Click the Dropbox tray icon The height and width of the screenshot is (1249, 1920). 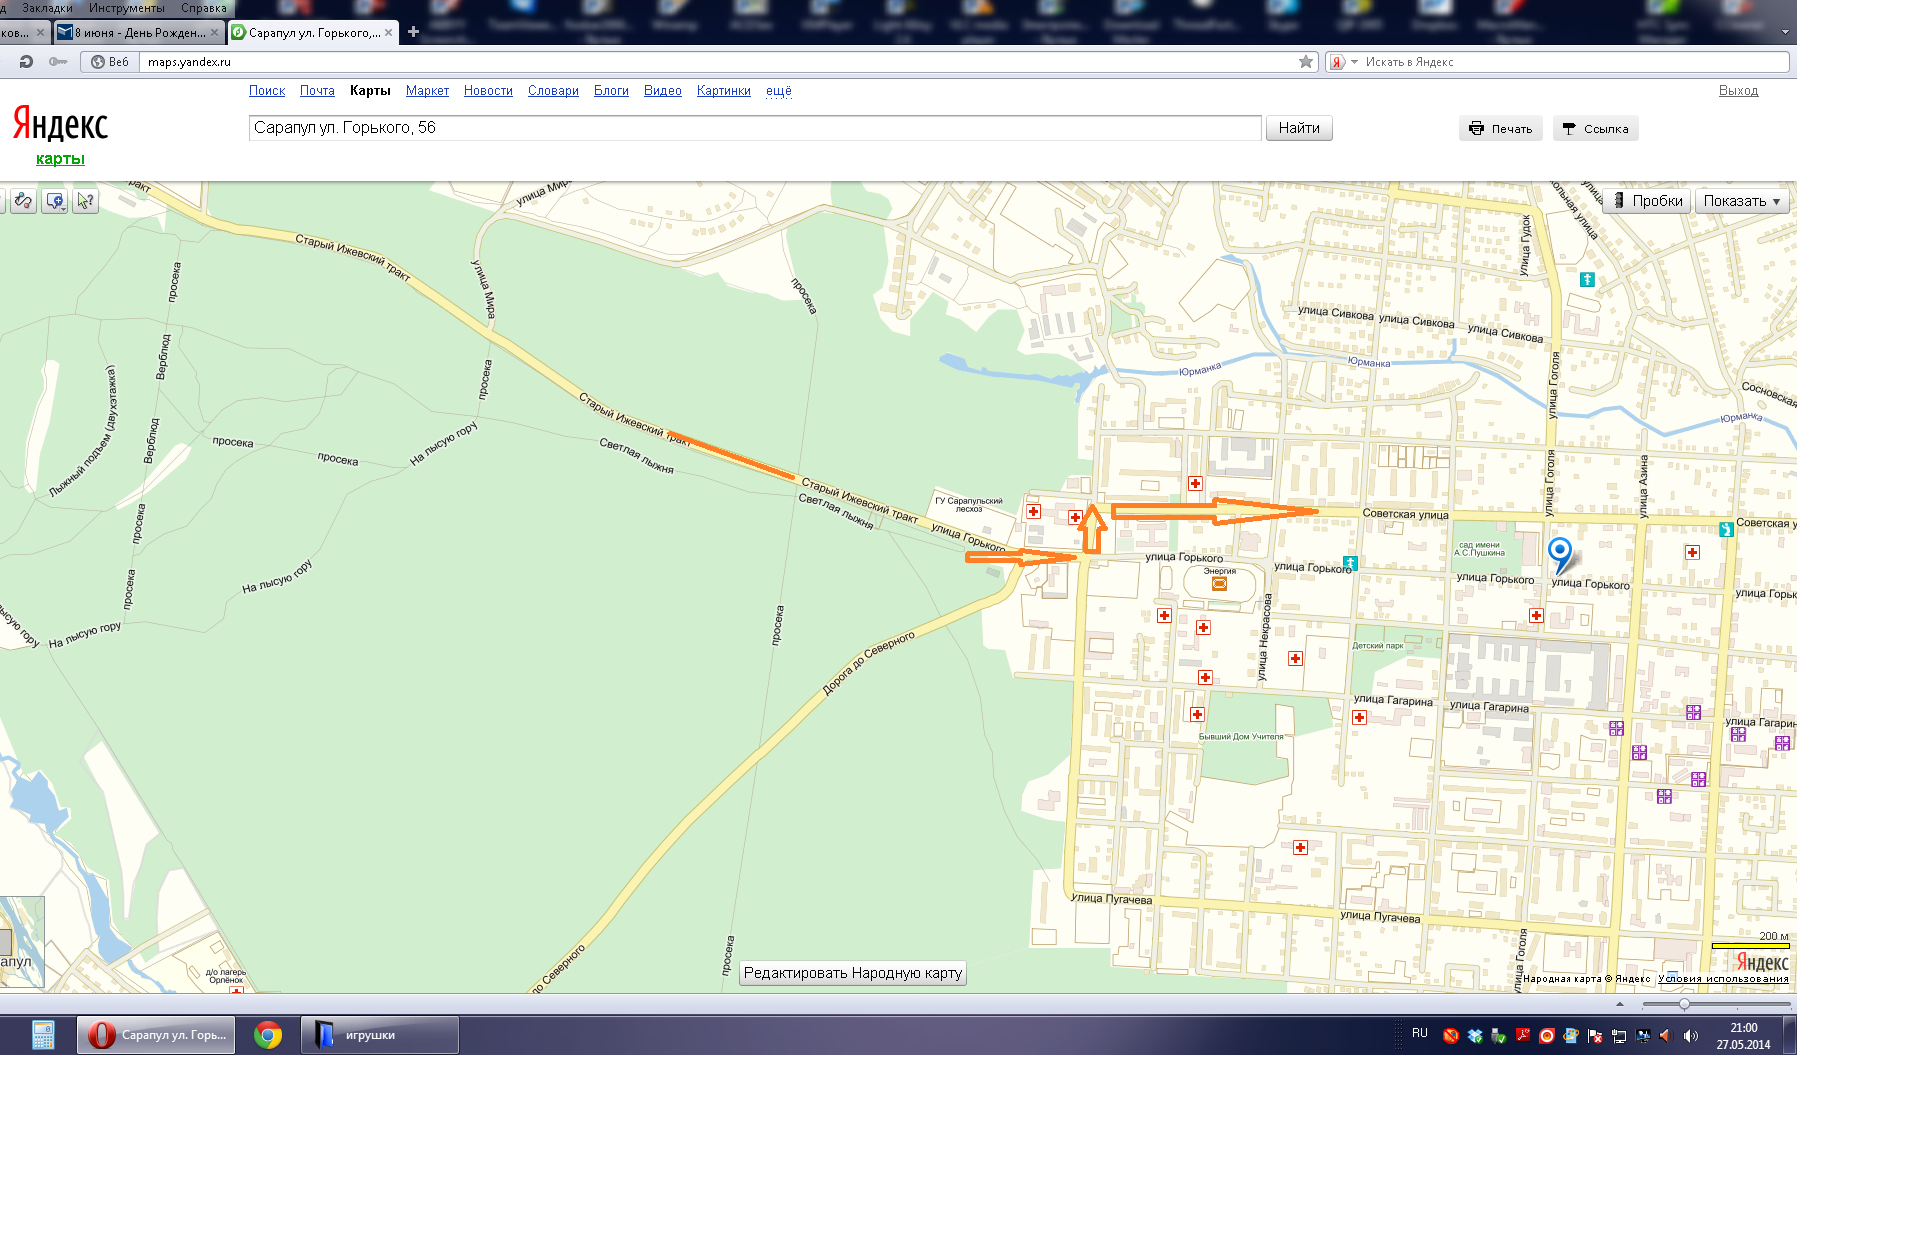tap(1475, 1036)
